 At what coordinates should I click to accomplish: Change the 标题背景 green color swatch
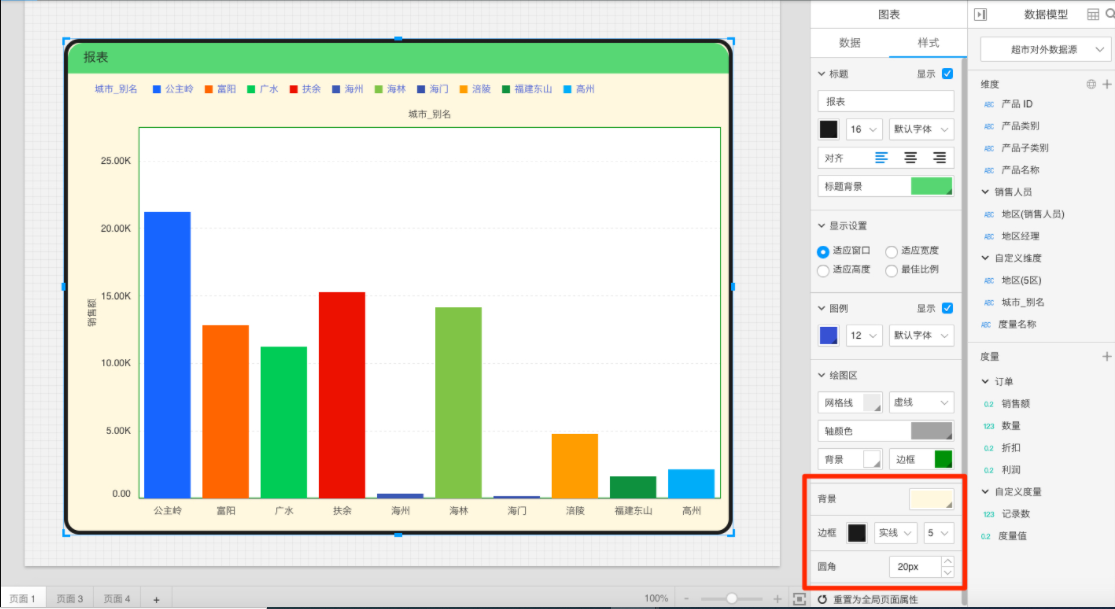[x=932, y=186]
